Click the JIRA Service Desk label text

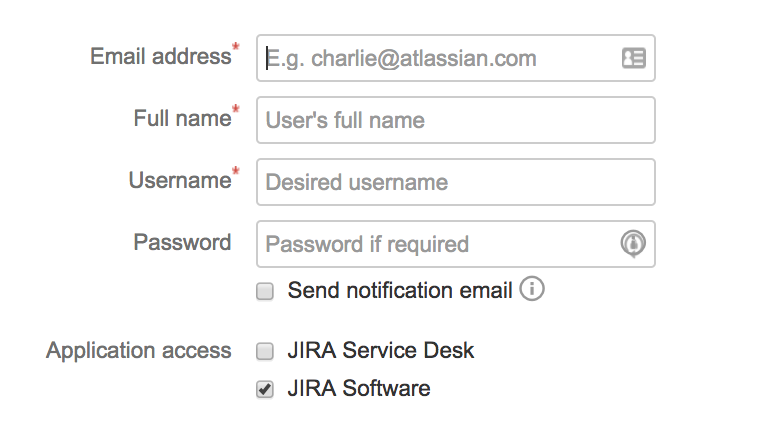pos(381,351)
